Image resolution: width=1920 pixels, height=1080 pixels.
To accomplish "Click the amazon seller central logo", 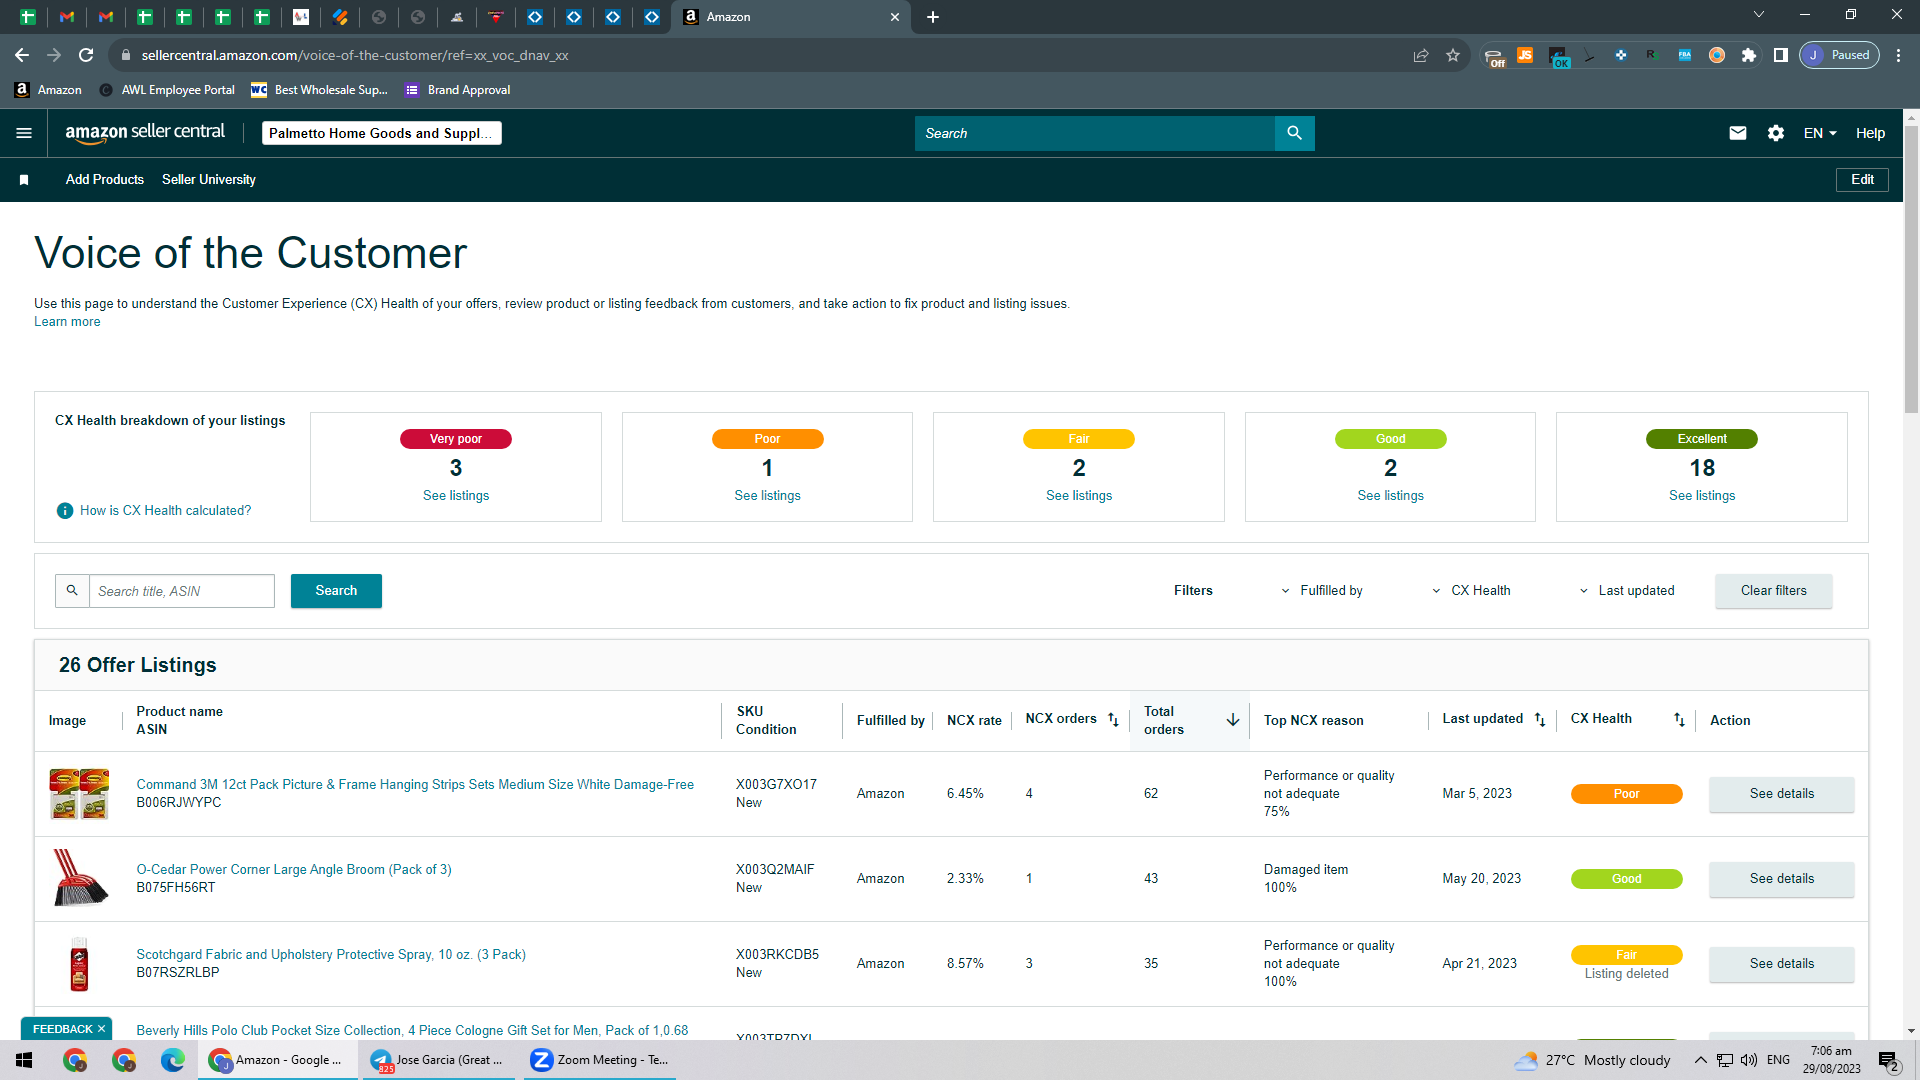I will (145, 133).
